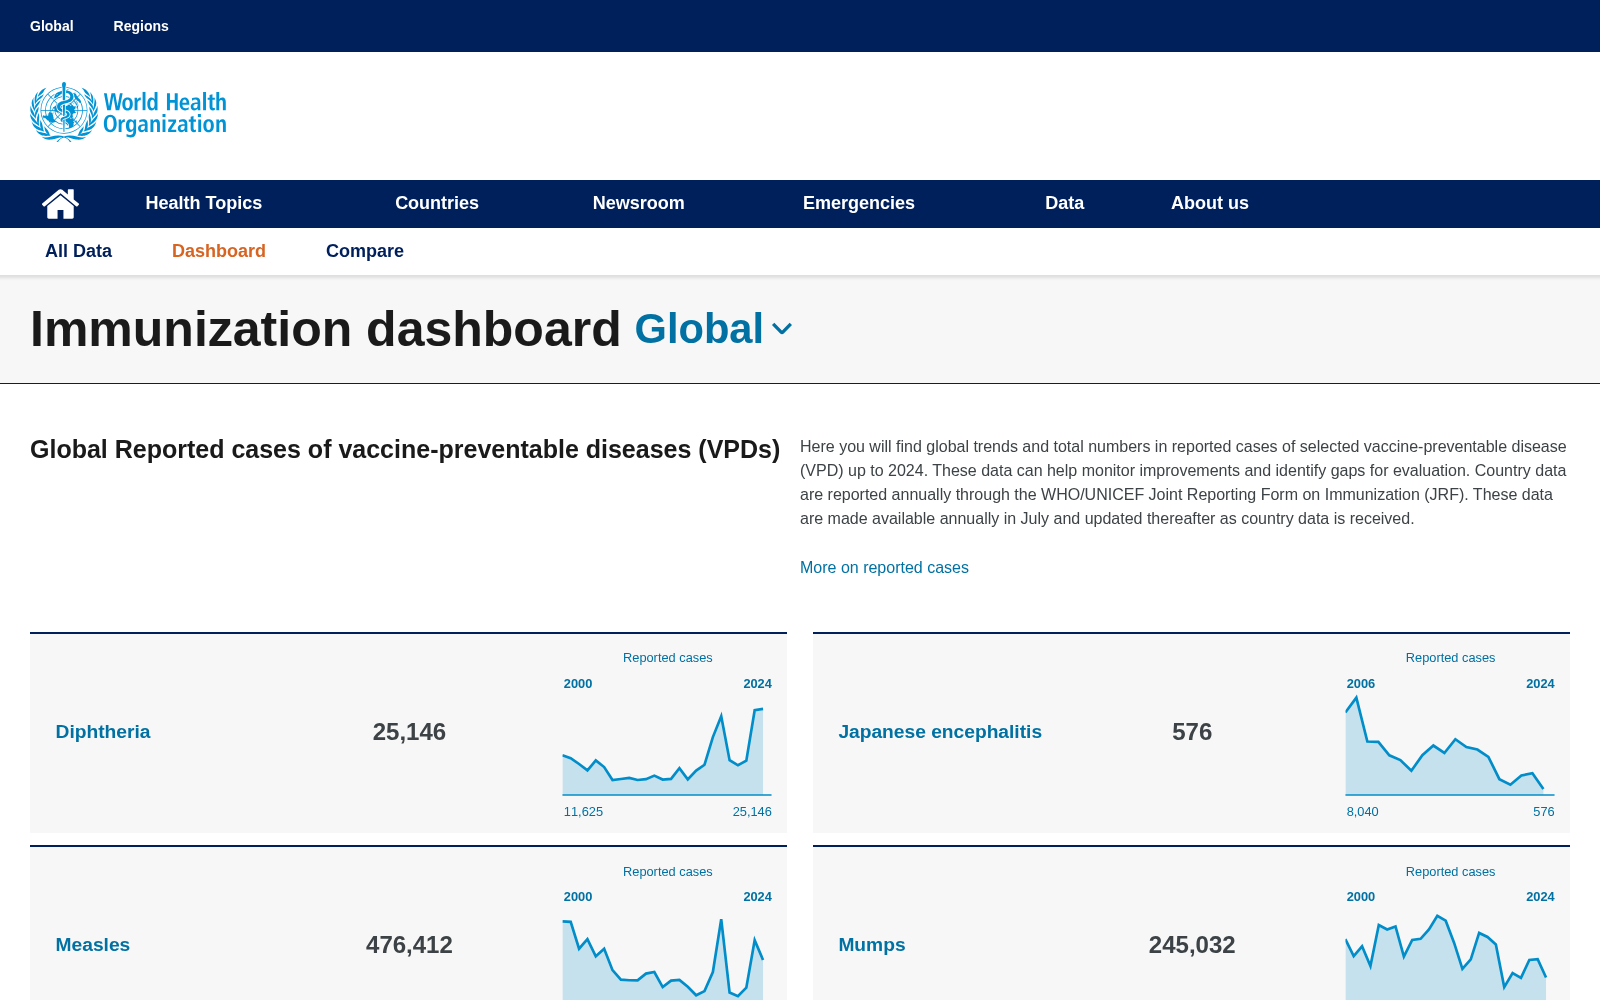Follow the More on reported cases link
The width and height of the screenshot is (1600, 1000).
point(884,567)
